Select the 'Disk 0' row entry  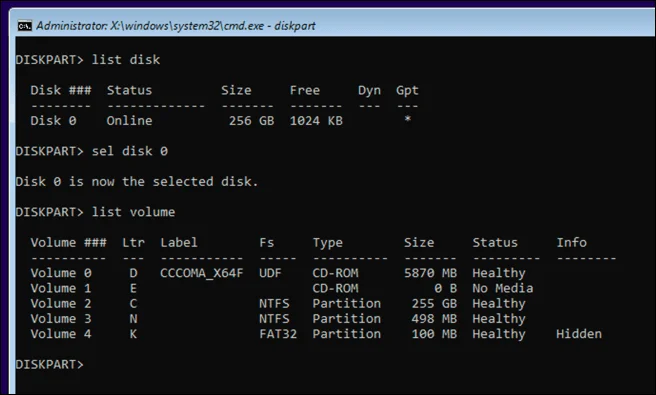(x=53, y=121)
